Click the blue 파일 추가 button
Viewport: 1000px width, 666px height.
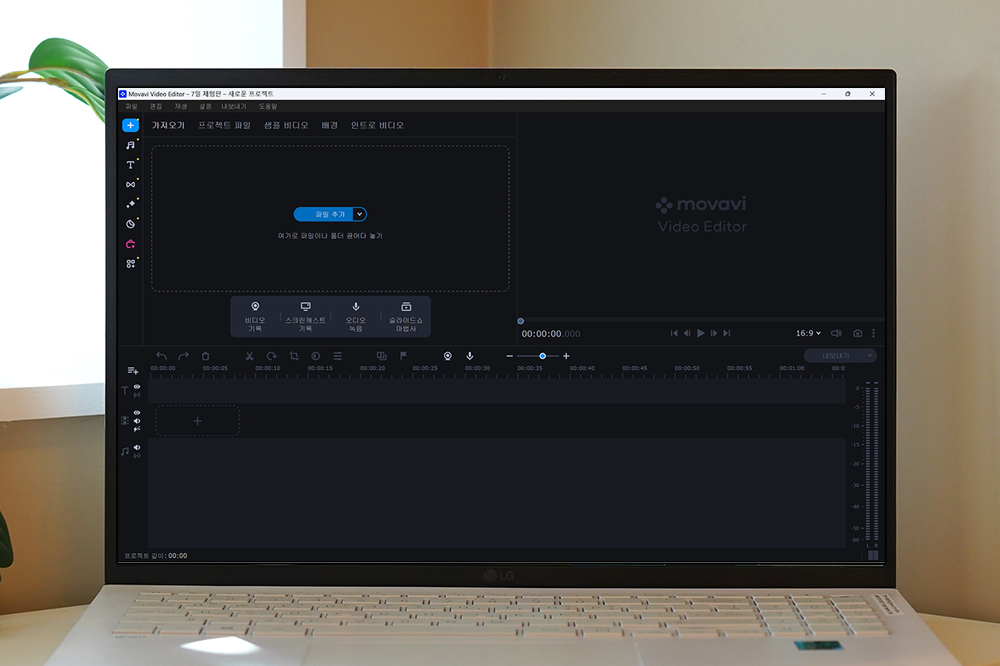[x=324, y=214]
